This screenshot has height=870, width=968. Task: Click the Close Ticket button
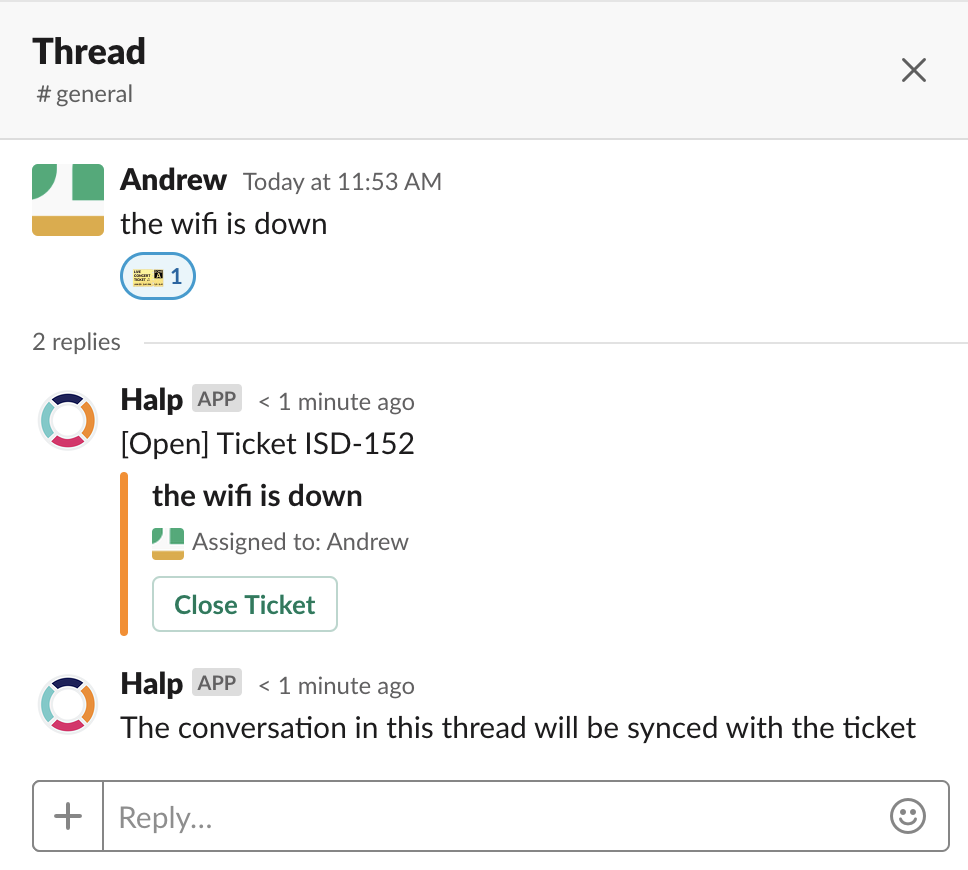245,604
